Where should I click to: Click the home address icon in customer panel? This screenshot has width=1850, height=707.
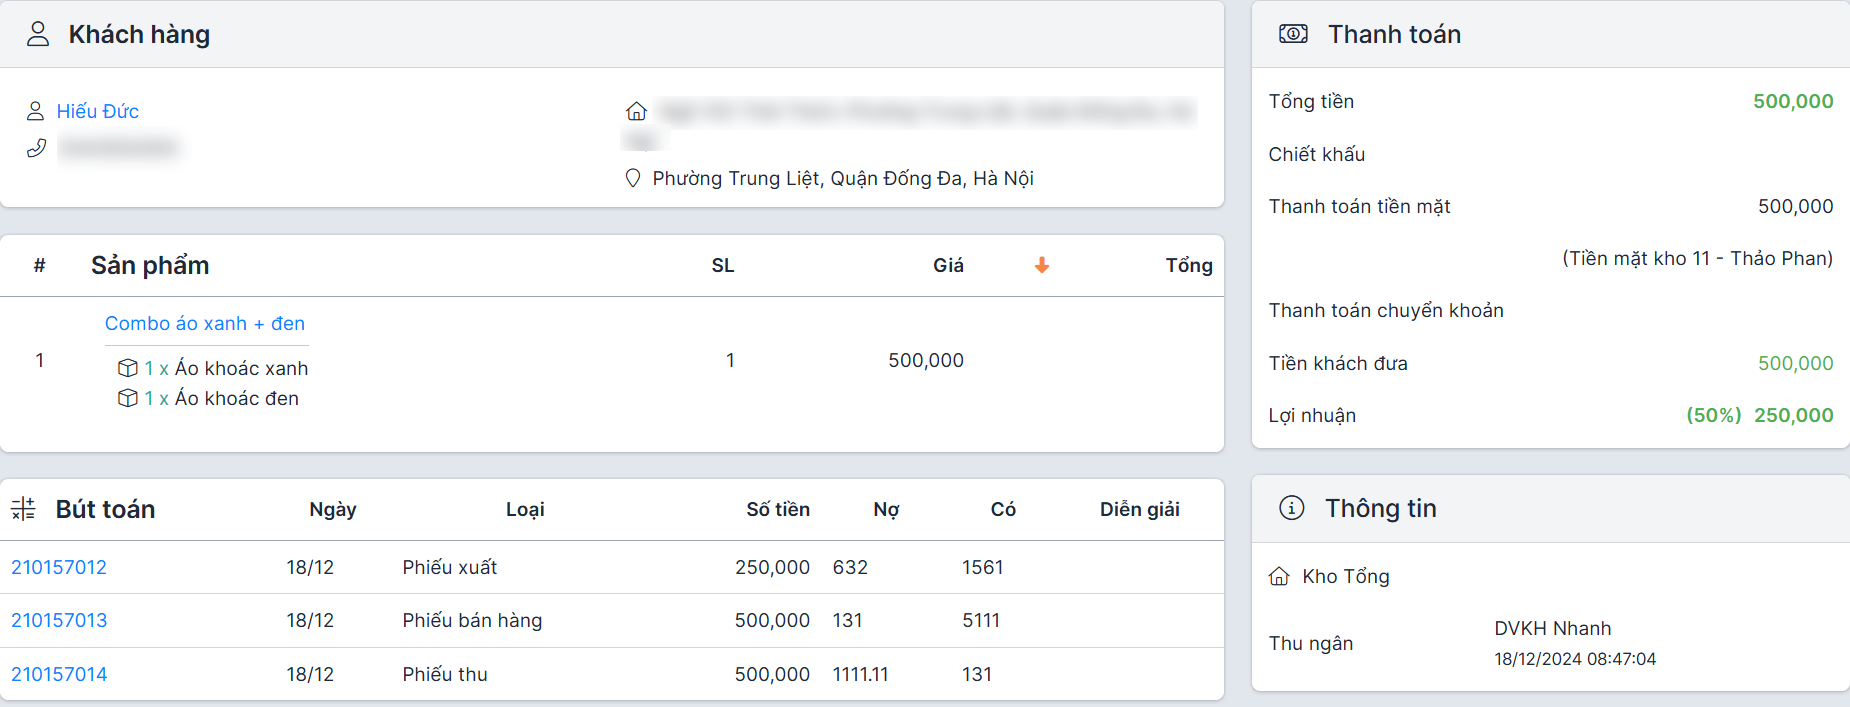click(x=637, y=111)
